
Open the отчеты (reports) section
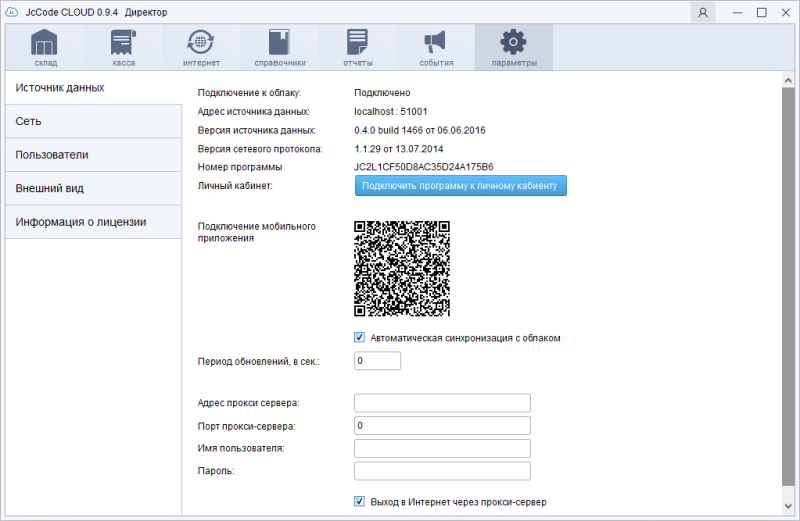(x=358, y=47)
